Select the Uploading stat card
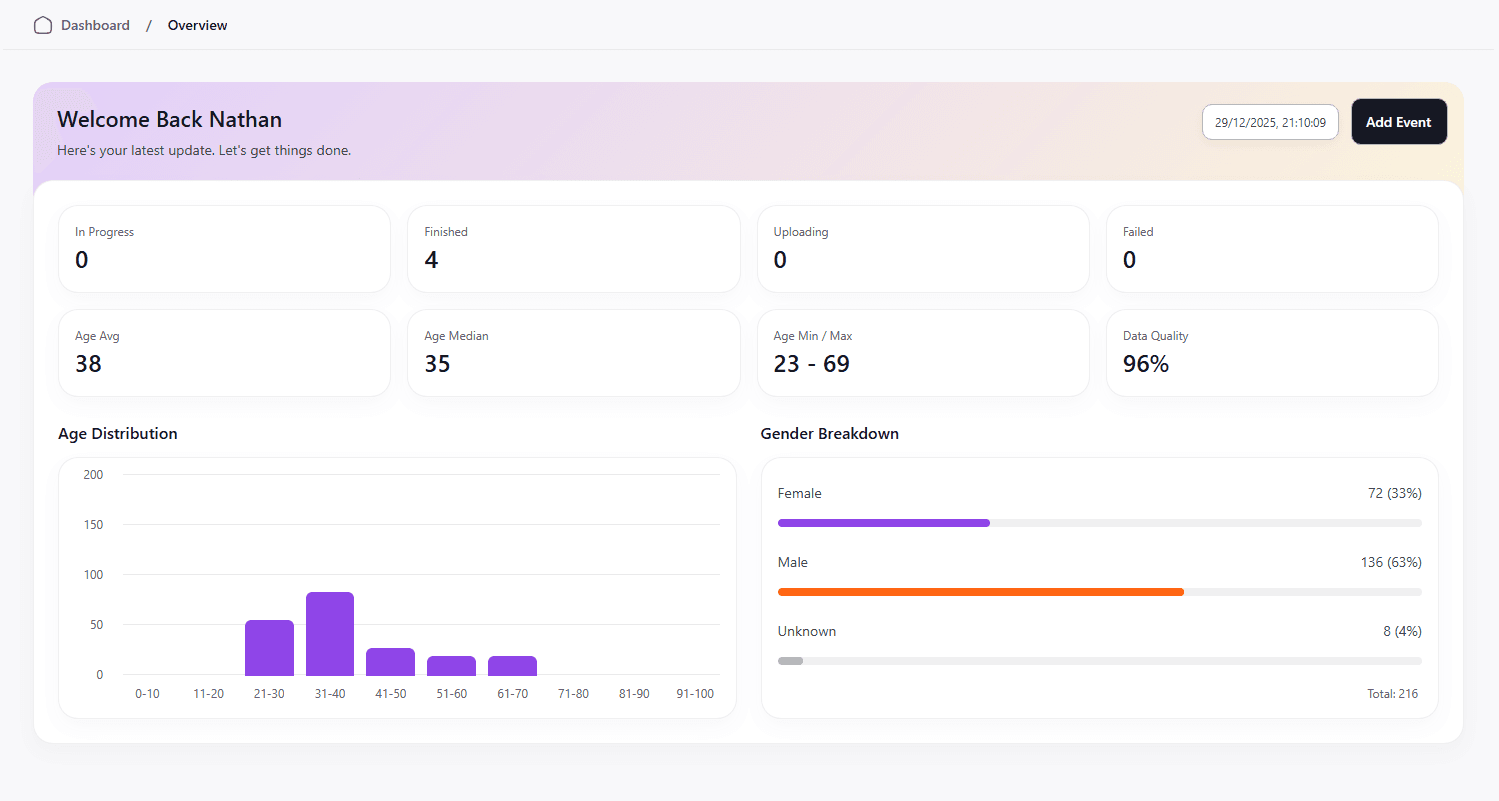 (x=922, y=249)
